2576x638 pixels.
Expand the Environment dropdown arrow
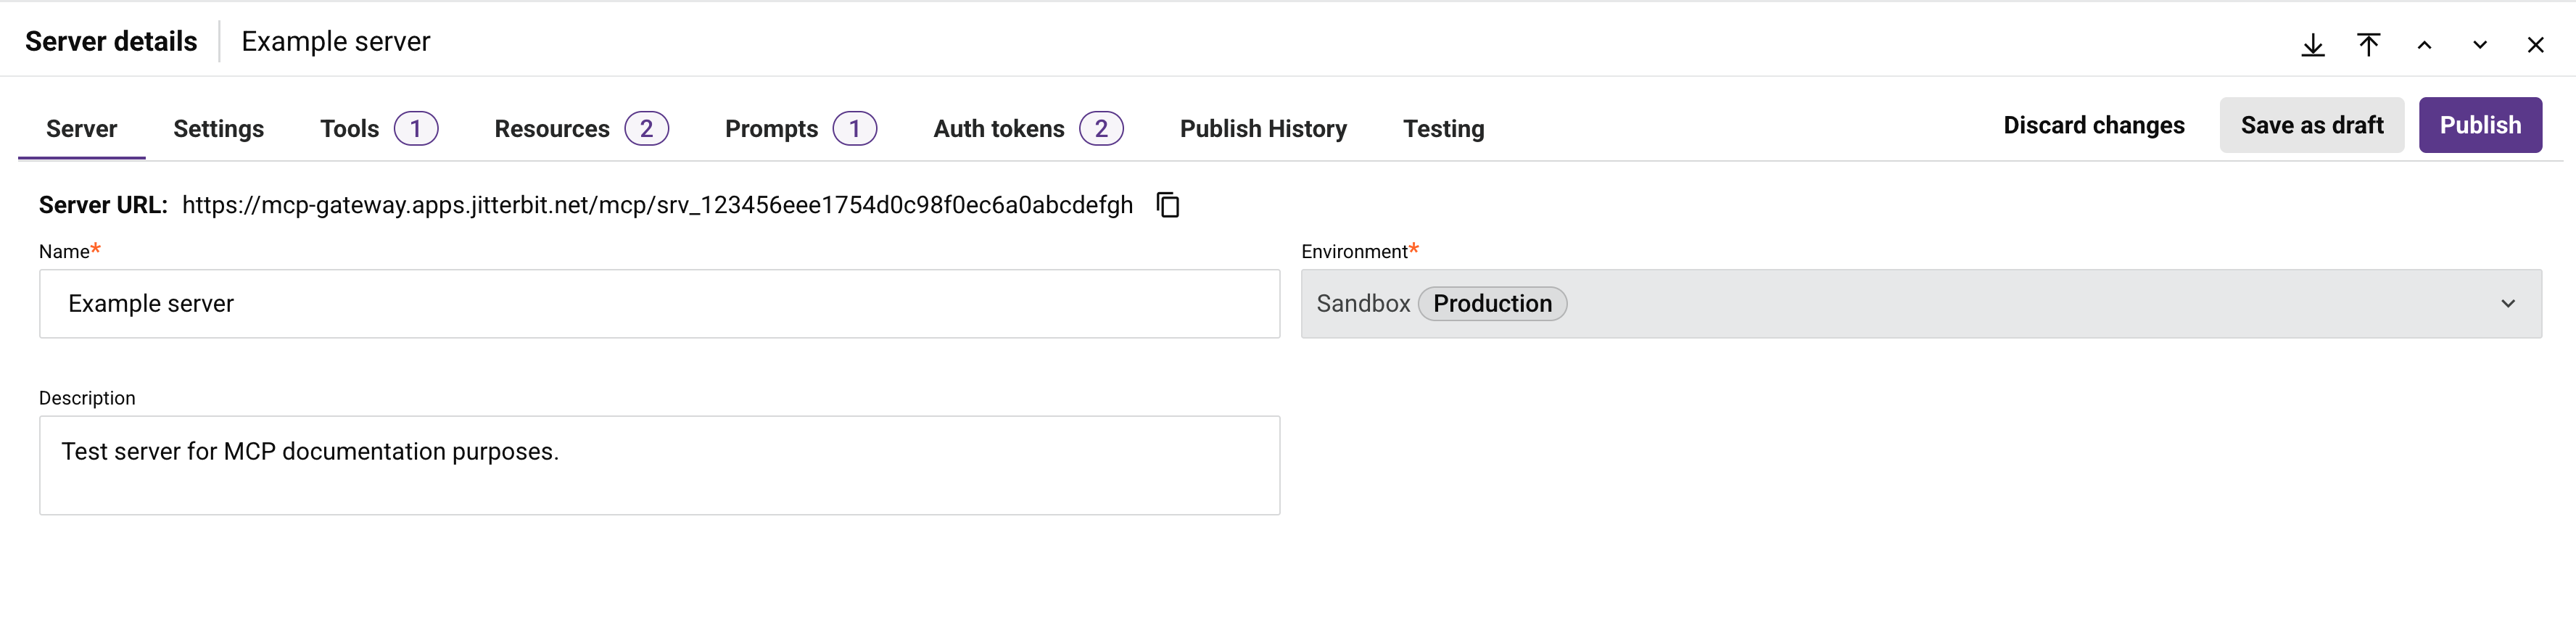pyautogui.click(x=2508, y=304)
